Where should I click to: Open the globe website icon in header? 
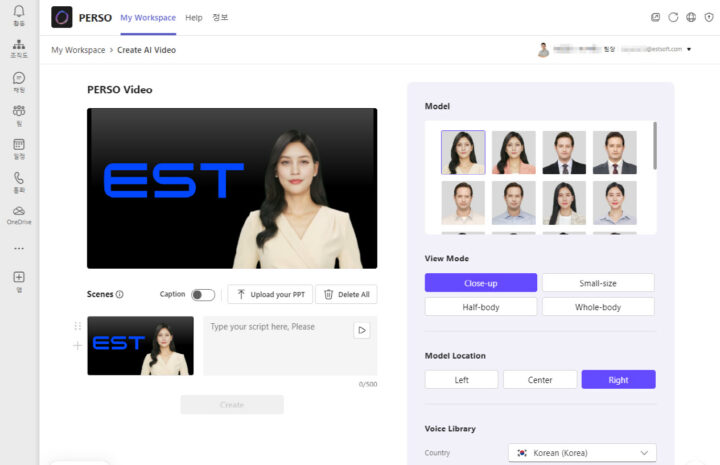click(x=691, y=17)
